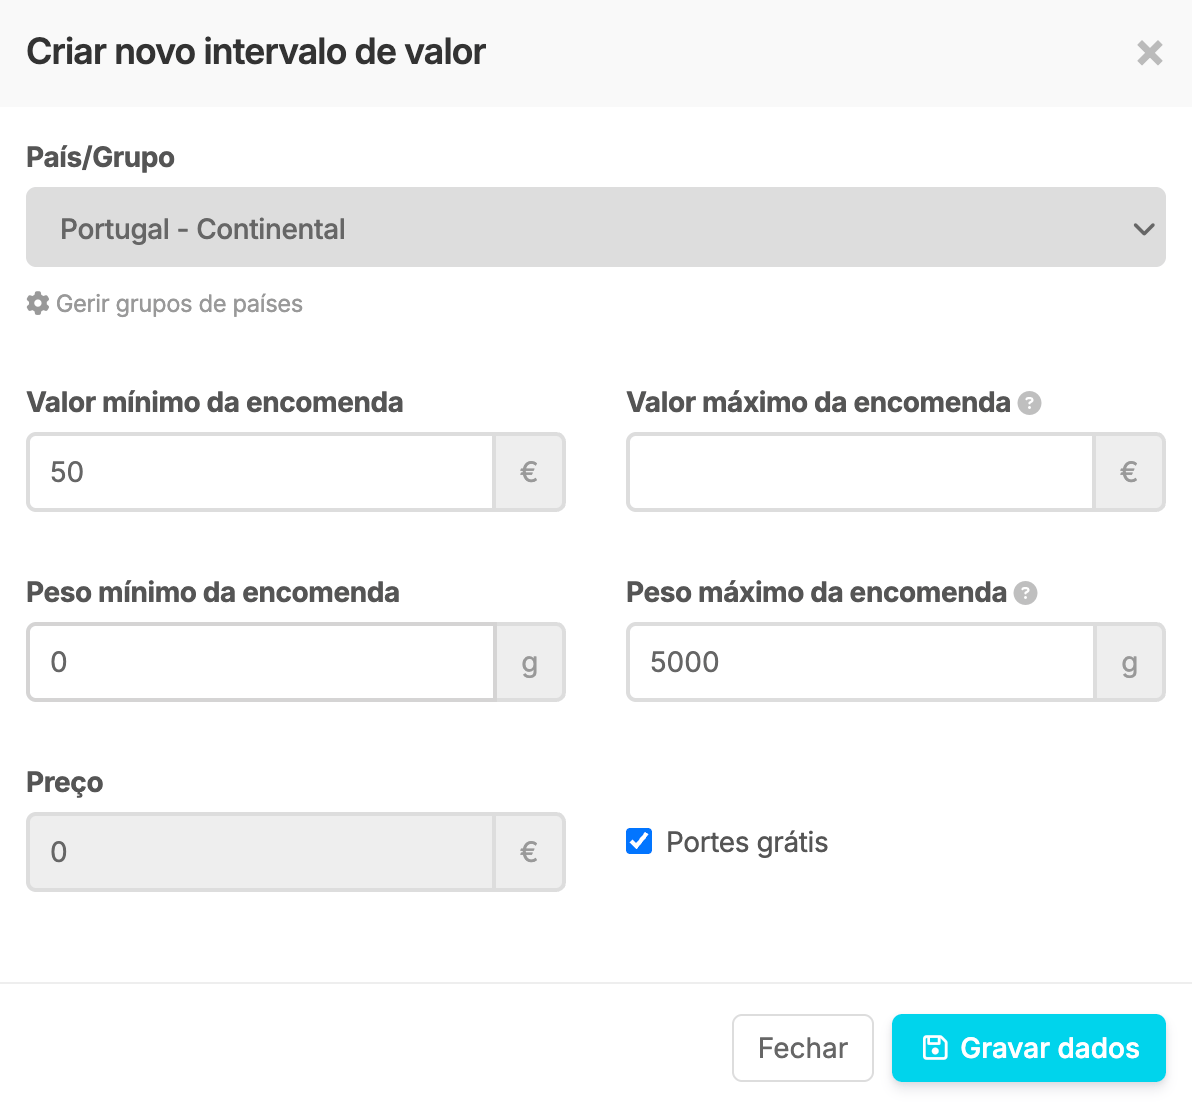
Task: Click inside the Valor máximo da encomenda field
Action: [x=860, y=471]
